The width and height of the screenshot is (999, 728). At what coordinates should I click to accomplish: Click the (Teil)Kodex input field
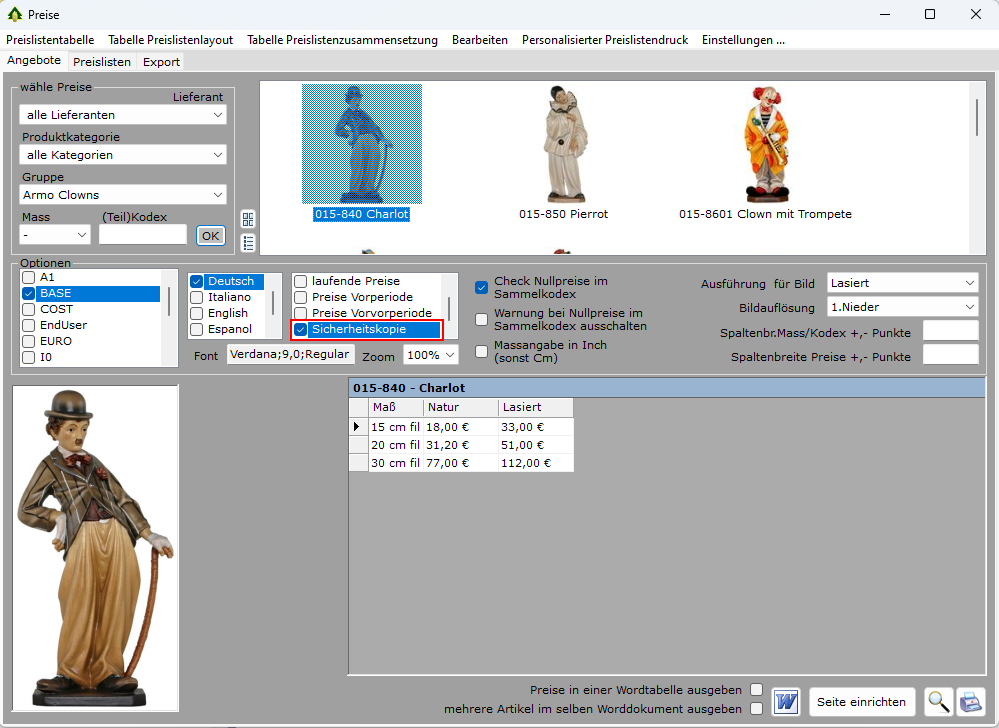(143, 235)
